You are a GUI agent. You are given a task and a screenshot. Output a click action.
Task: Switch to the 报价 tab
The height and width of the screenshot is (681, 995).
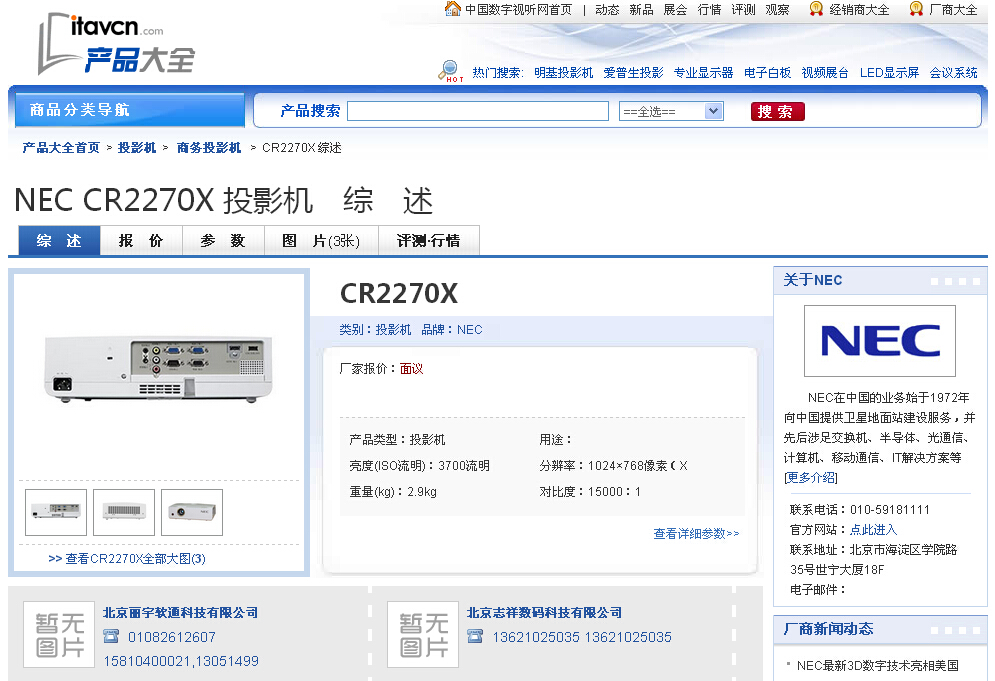click(141, 241)
